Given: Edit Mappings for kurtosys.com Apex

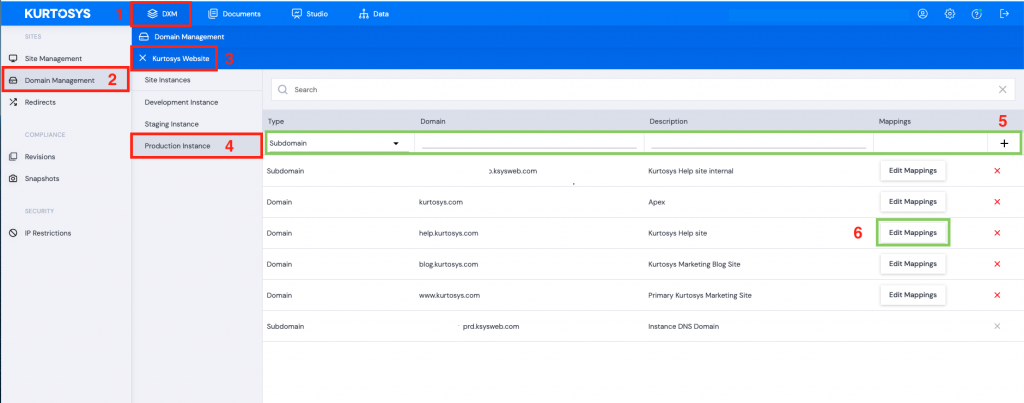Looking at the screenshot, I should [x=913, y=202].
